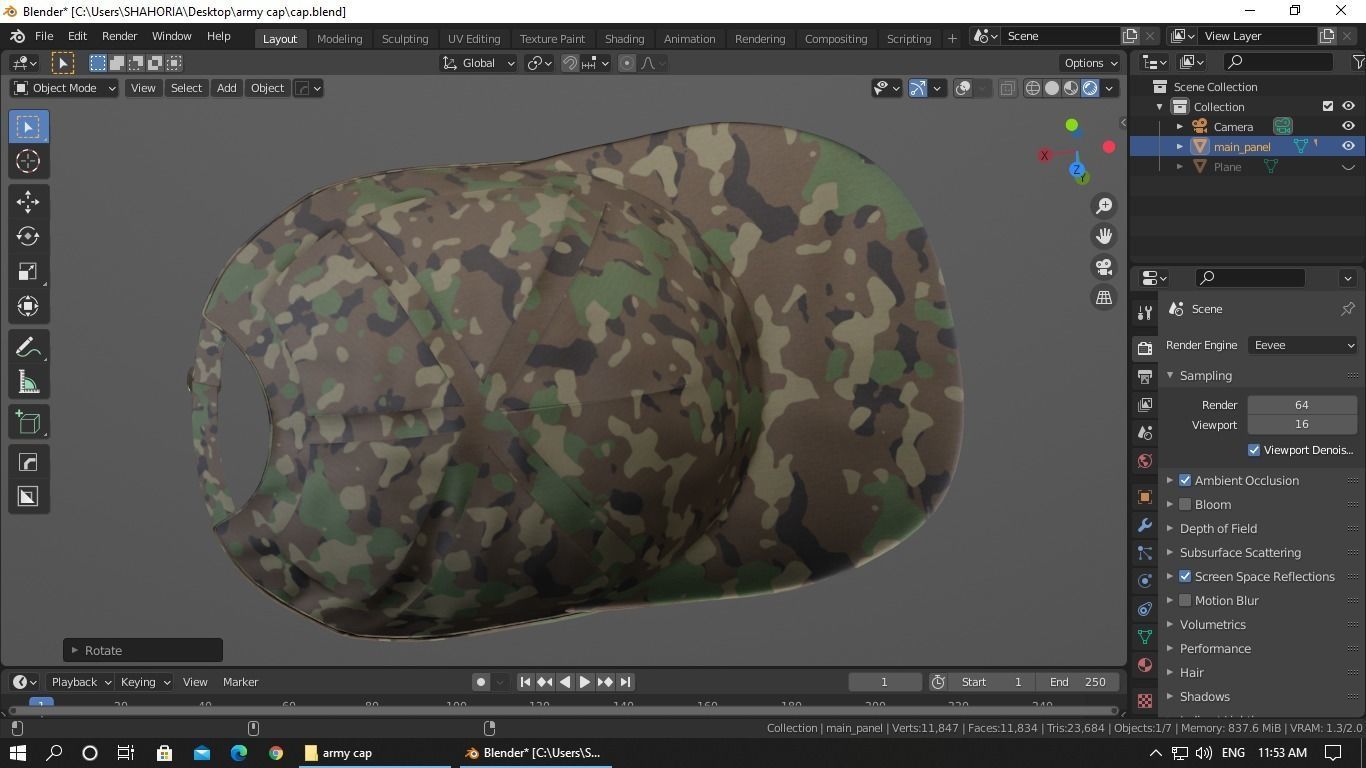The height and width of the screenshot is (768, 1366).
Task: Toggle Viewport Denoising checkbox
Action: pyautogui.click(x=1254, y=450)
